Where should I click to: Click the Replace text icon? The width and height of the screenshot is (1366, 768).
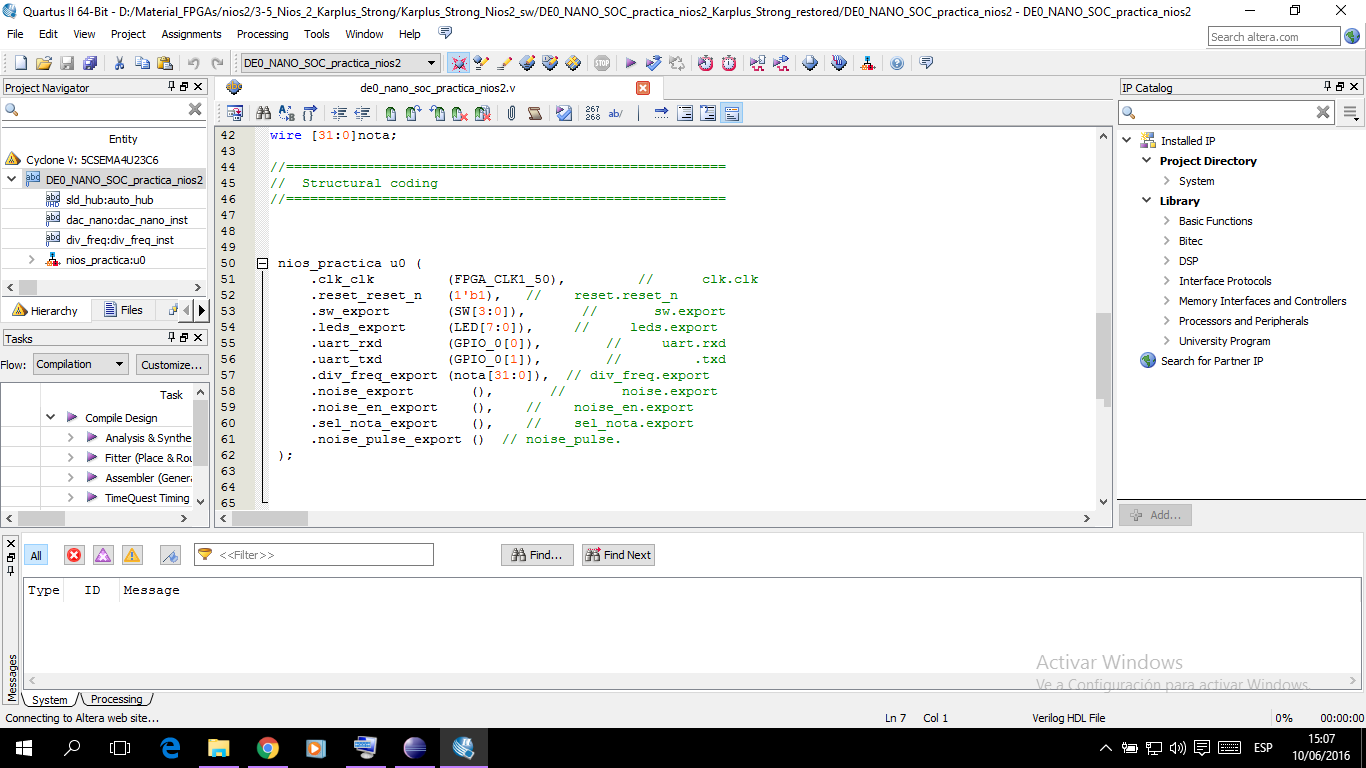coord(287,113)
